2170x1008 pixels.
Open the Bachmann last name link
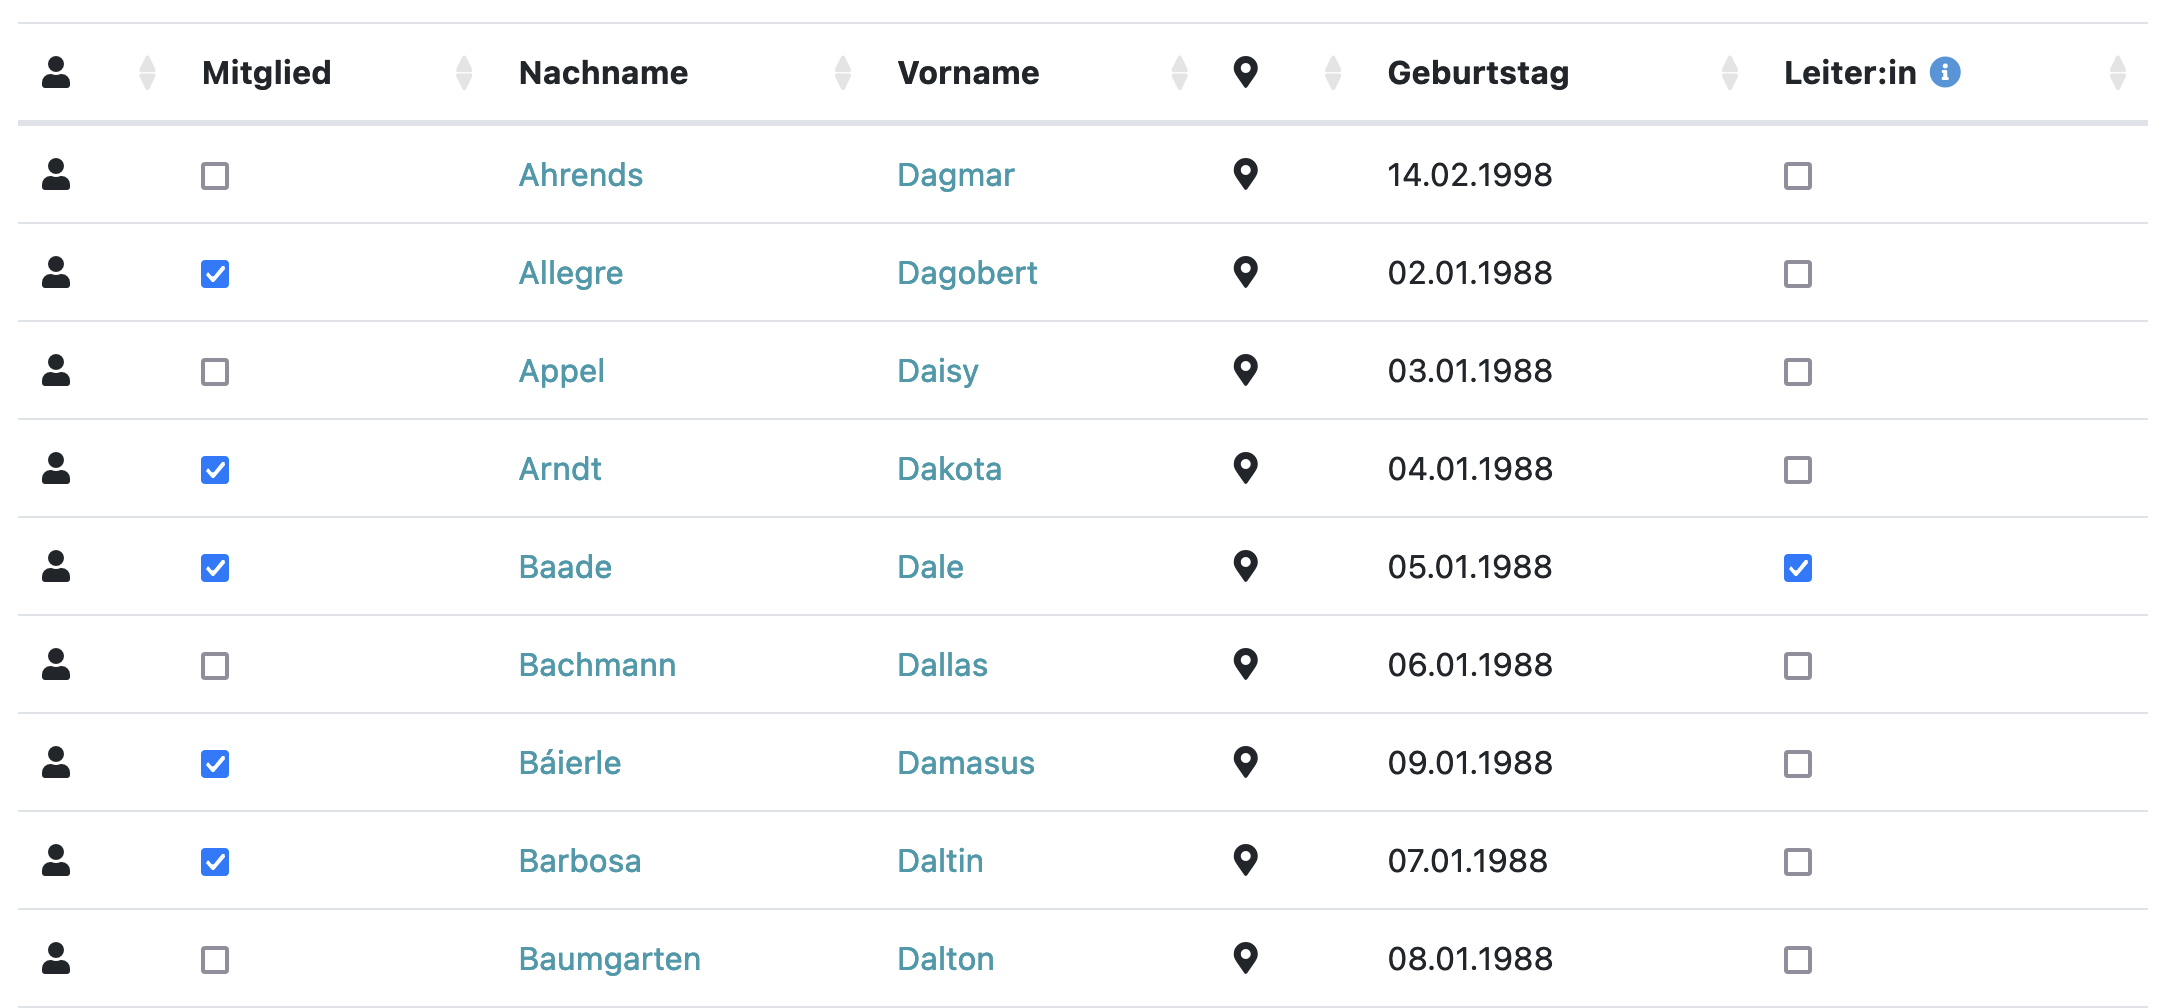(x=597, y=665)
